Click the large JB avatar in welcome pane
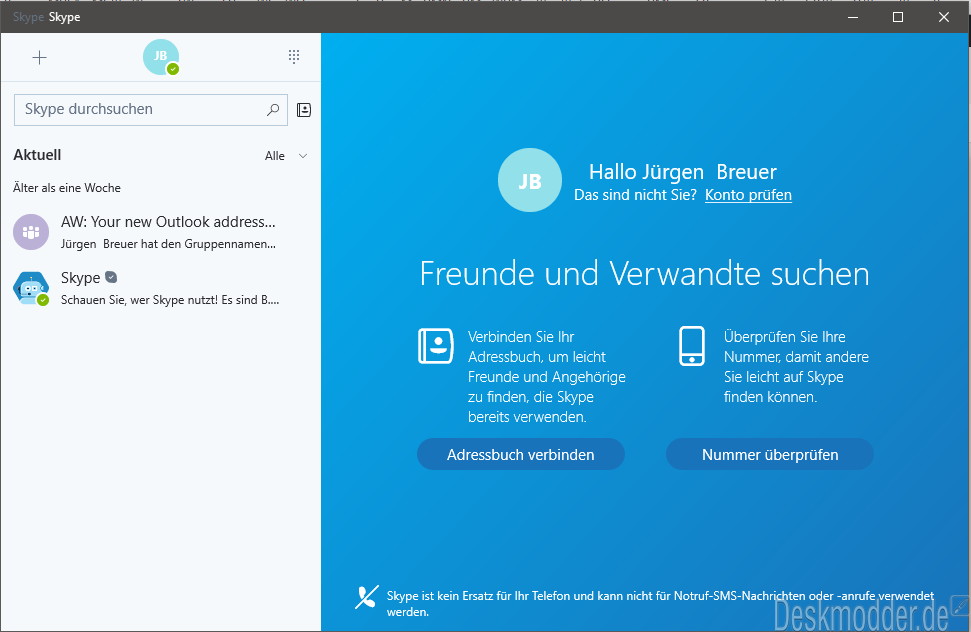 coord(530,180)
